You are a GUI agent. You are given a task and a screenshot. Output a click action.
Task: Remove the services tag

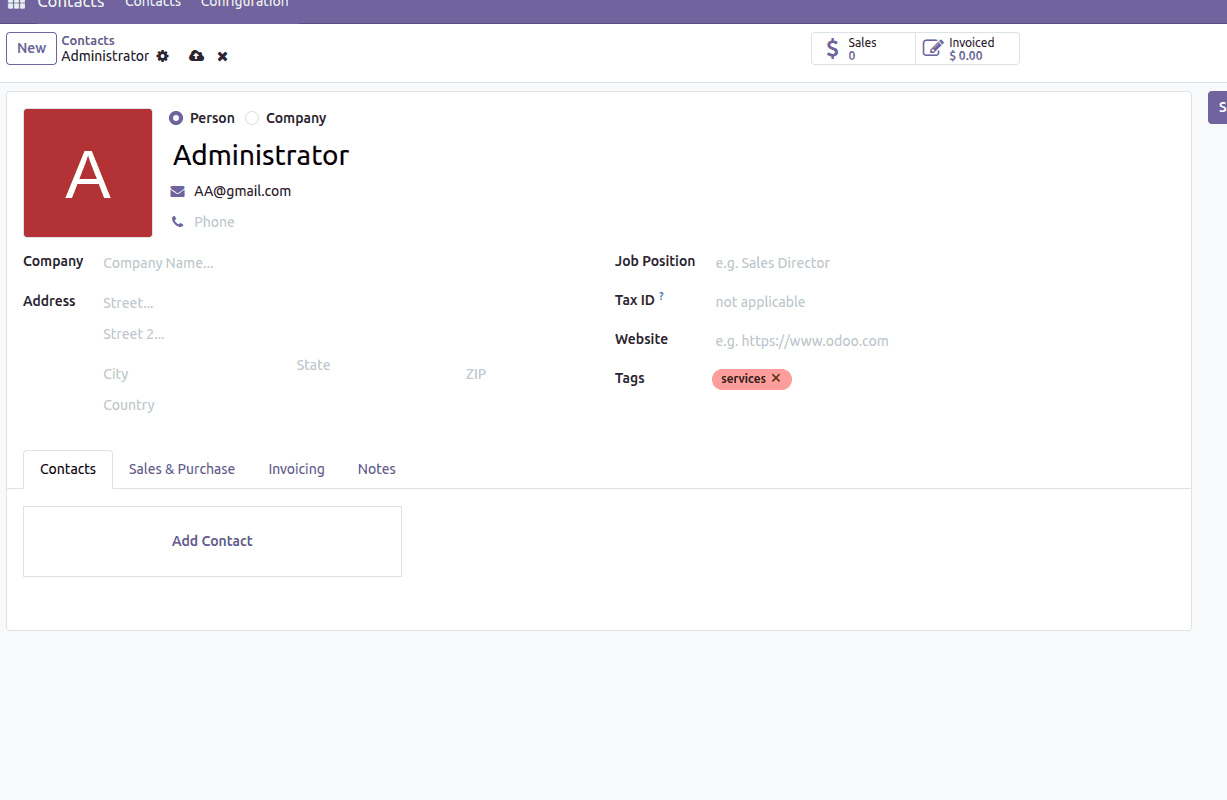776,379
